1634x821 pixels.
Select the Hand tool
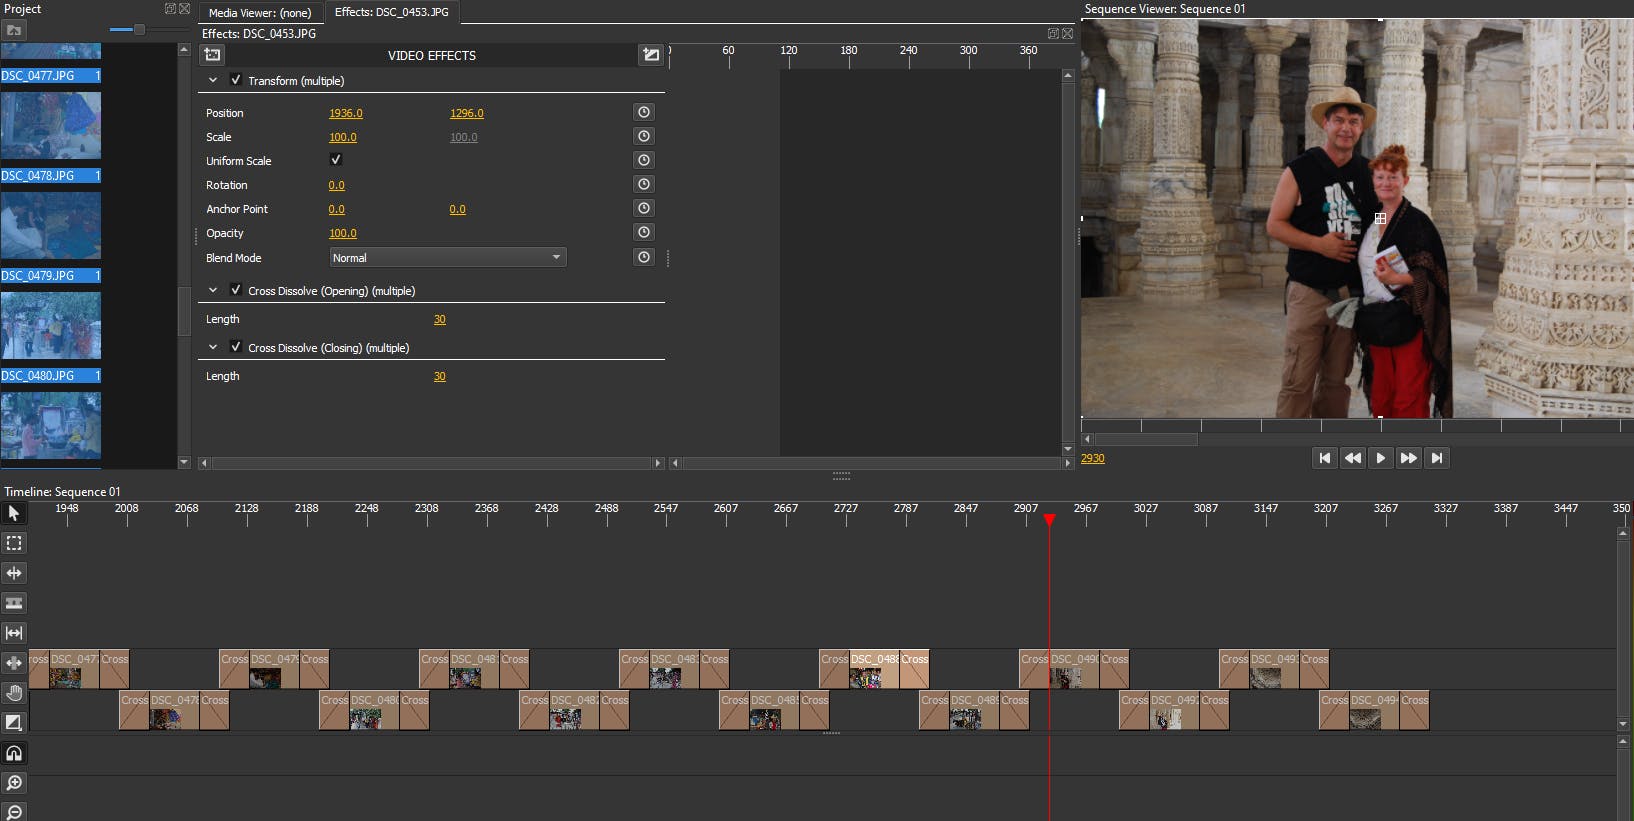(x=14, y=693)
